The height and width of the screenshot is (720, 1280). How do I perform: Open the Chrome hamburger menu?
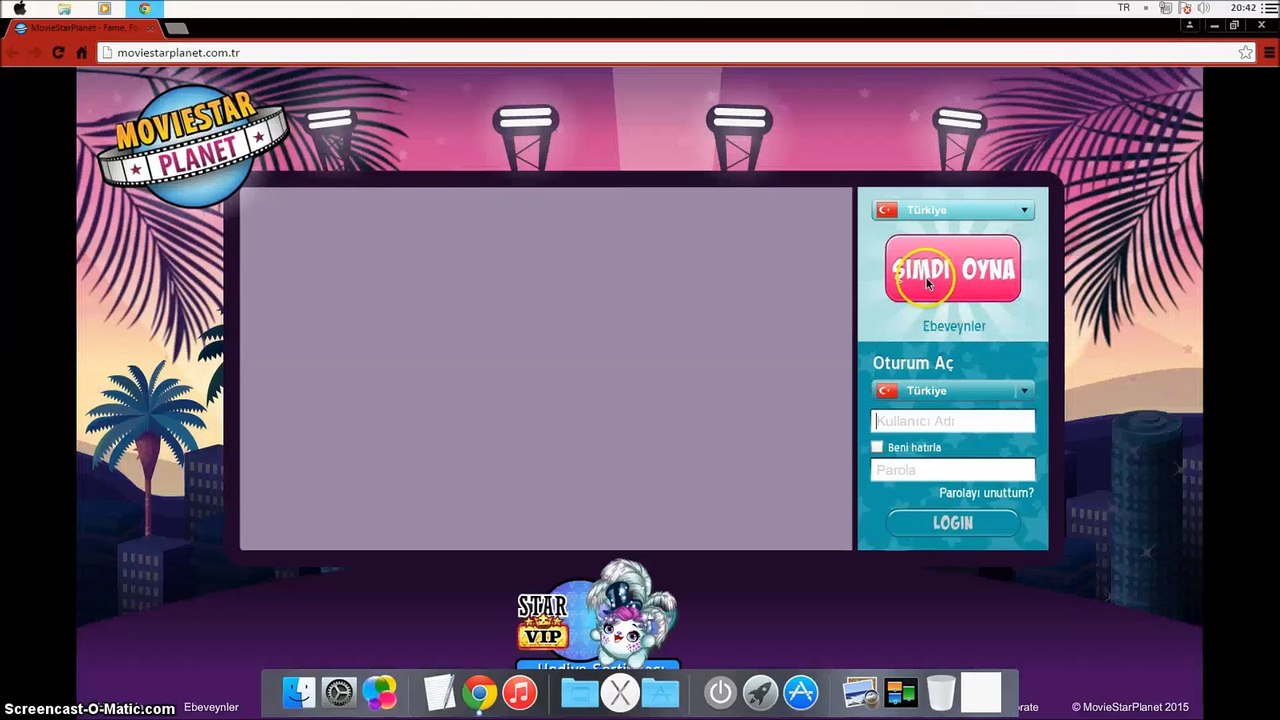[x=1270, y=52]
